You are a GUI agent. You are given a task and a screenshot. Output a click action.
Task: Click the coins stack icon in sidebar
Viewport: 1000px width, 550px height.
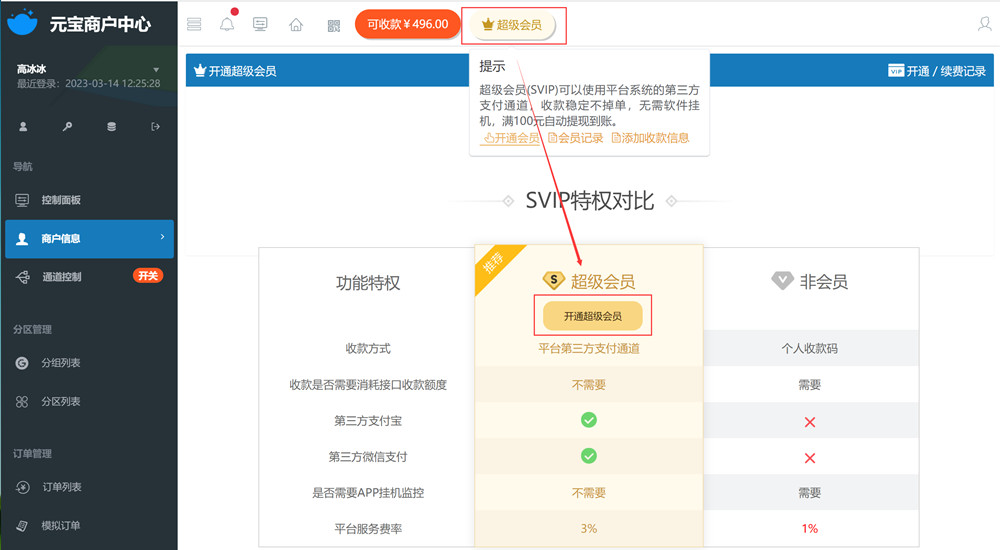pos(111,127)
